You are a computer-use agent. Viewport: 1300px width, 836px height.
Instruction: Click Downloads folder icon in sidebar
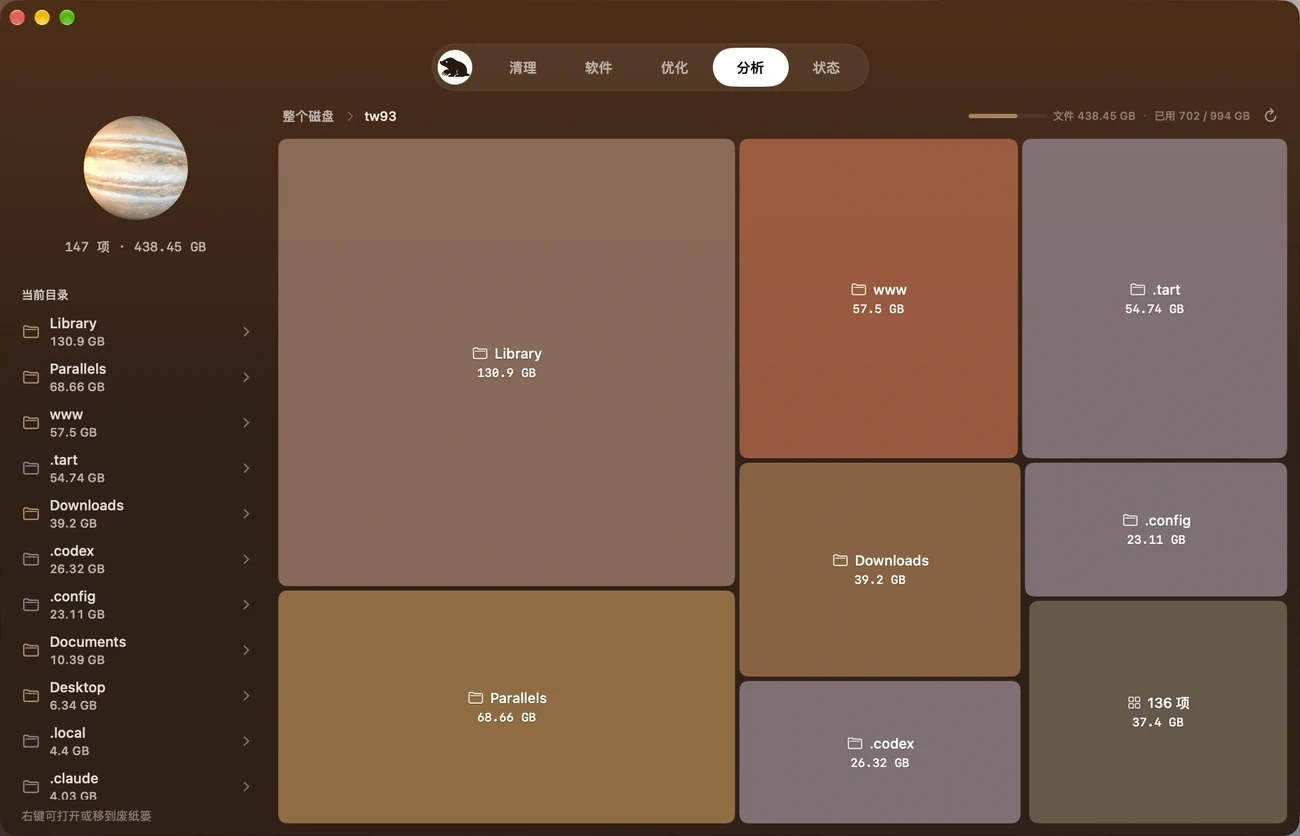[31, 514]
